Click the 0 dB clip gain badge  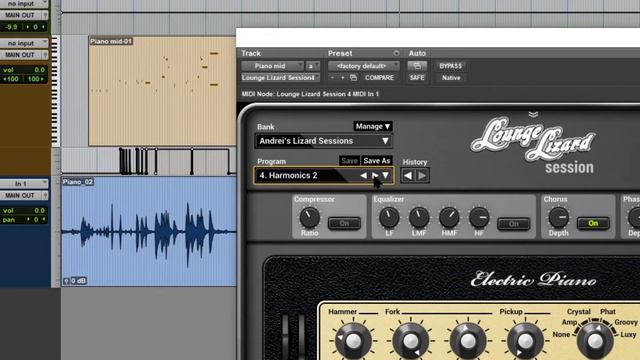tap(76, 281)
